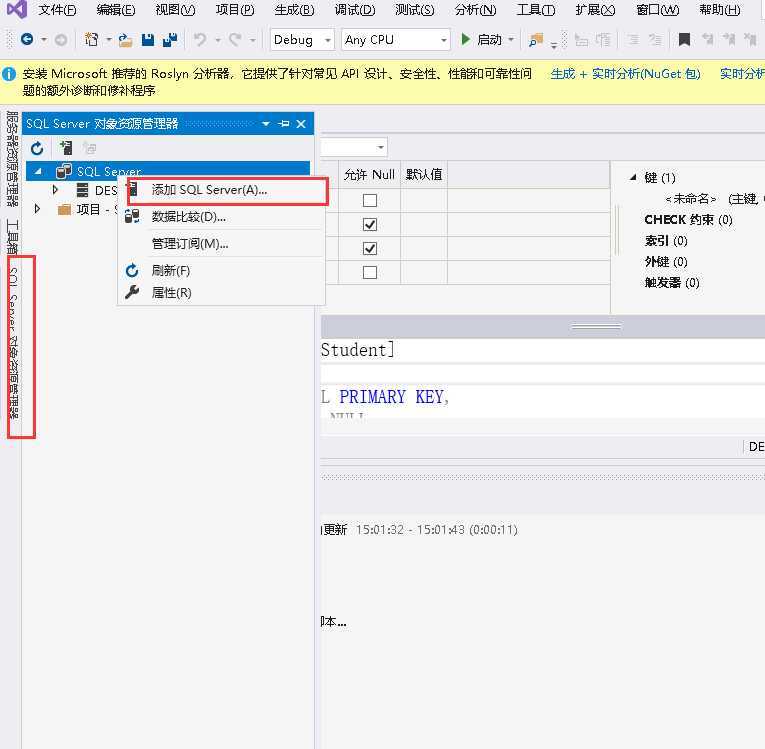Open the 编辑(E) menu
The height and width of the screenshot is (749, 765).
(x=116, y=10)
